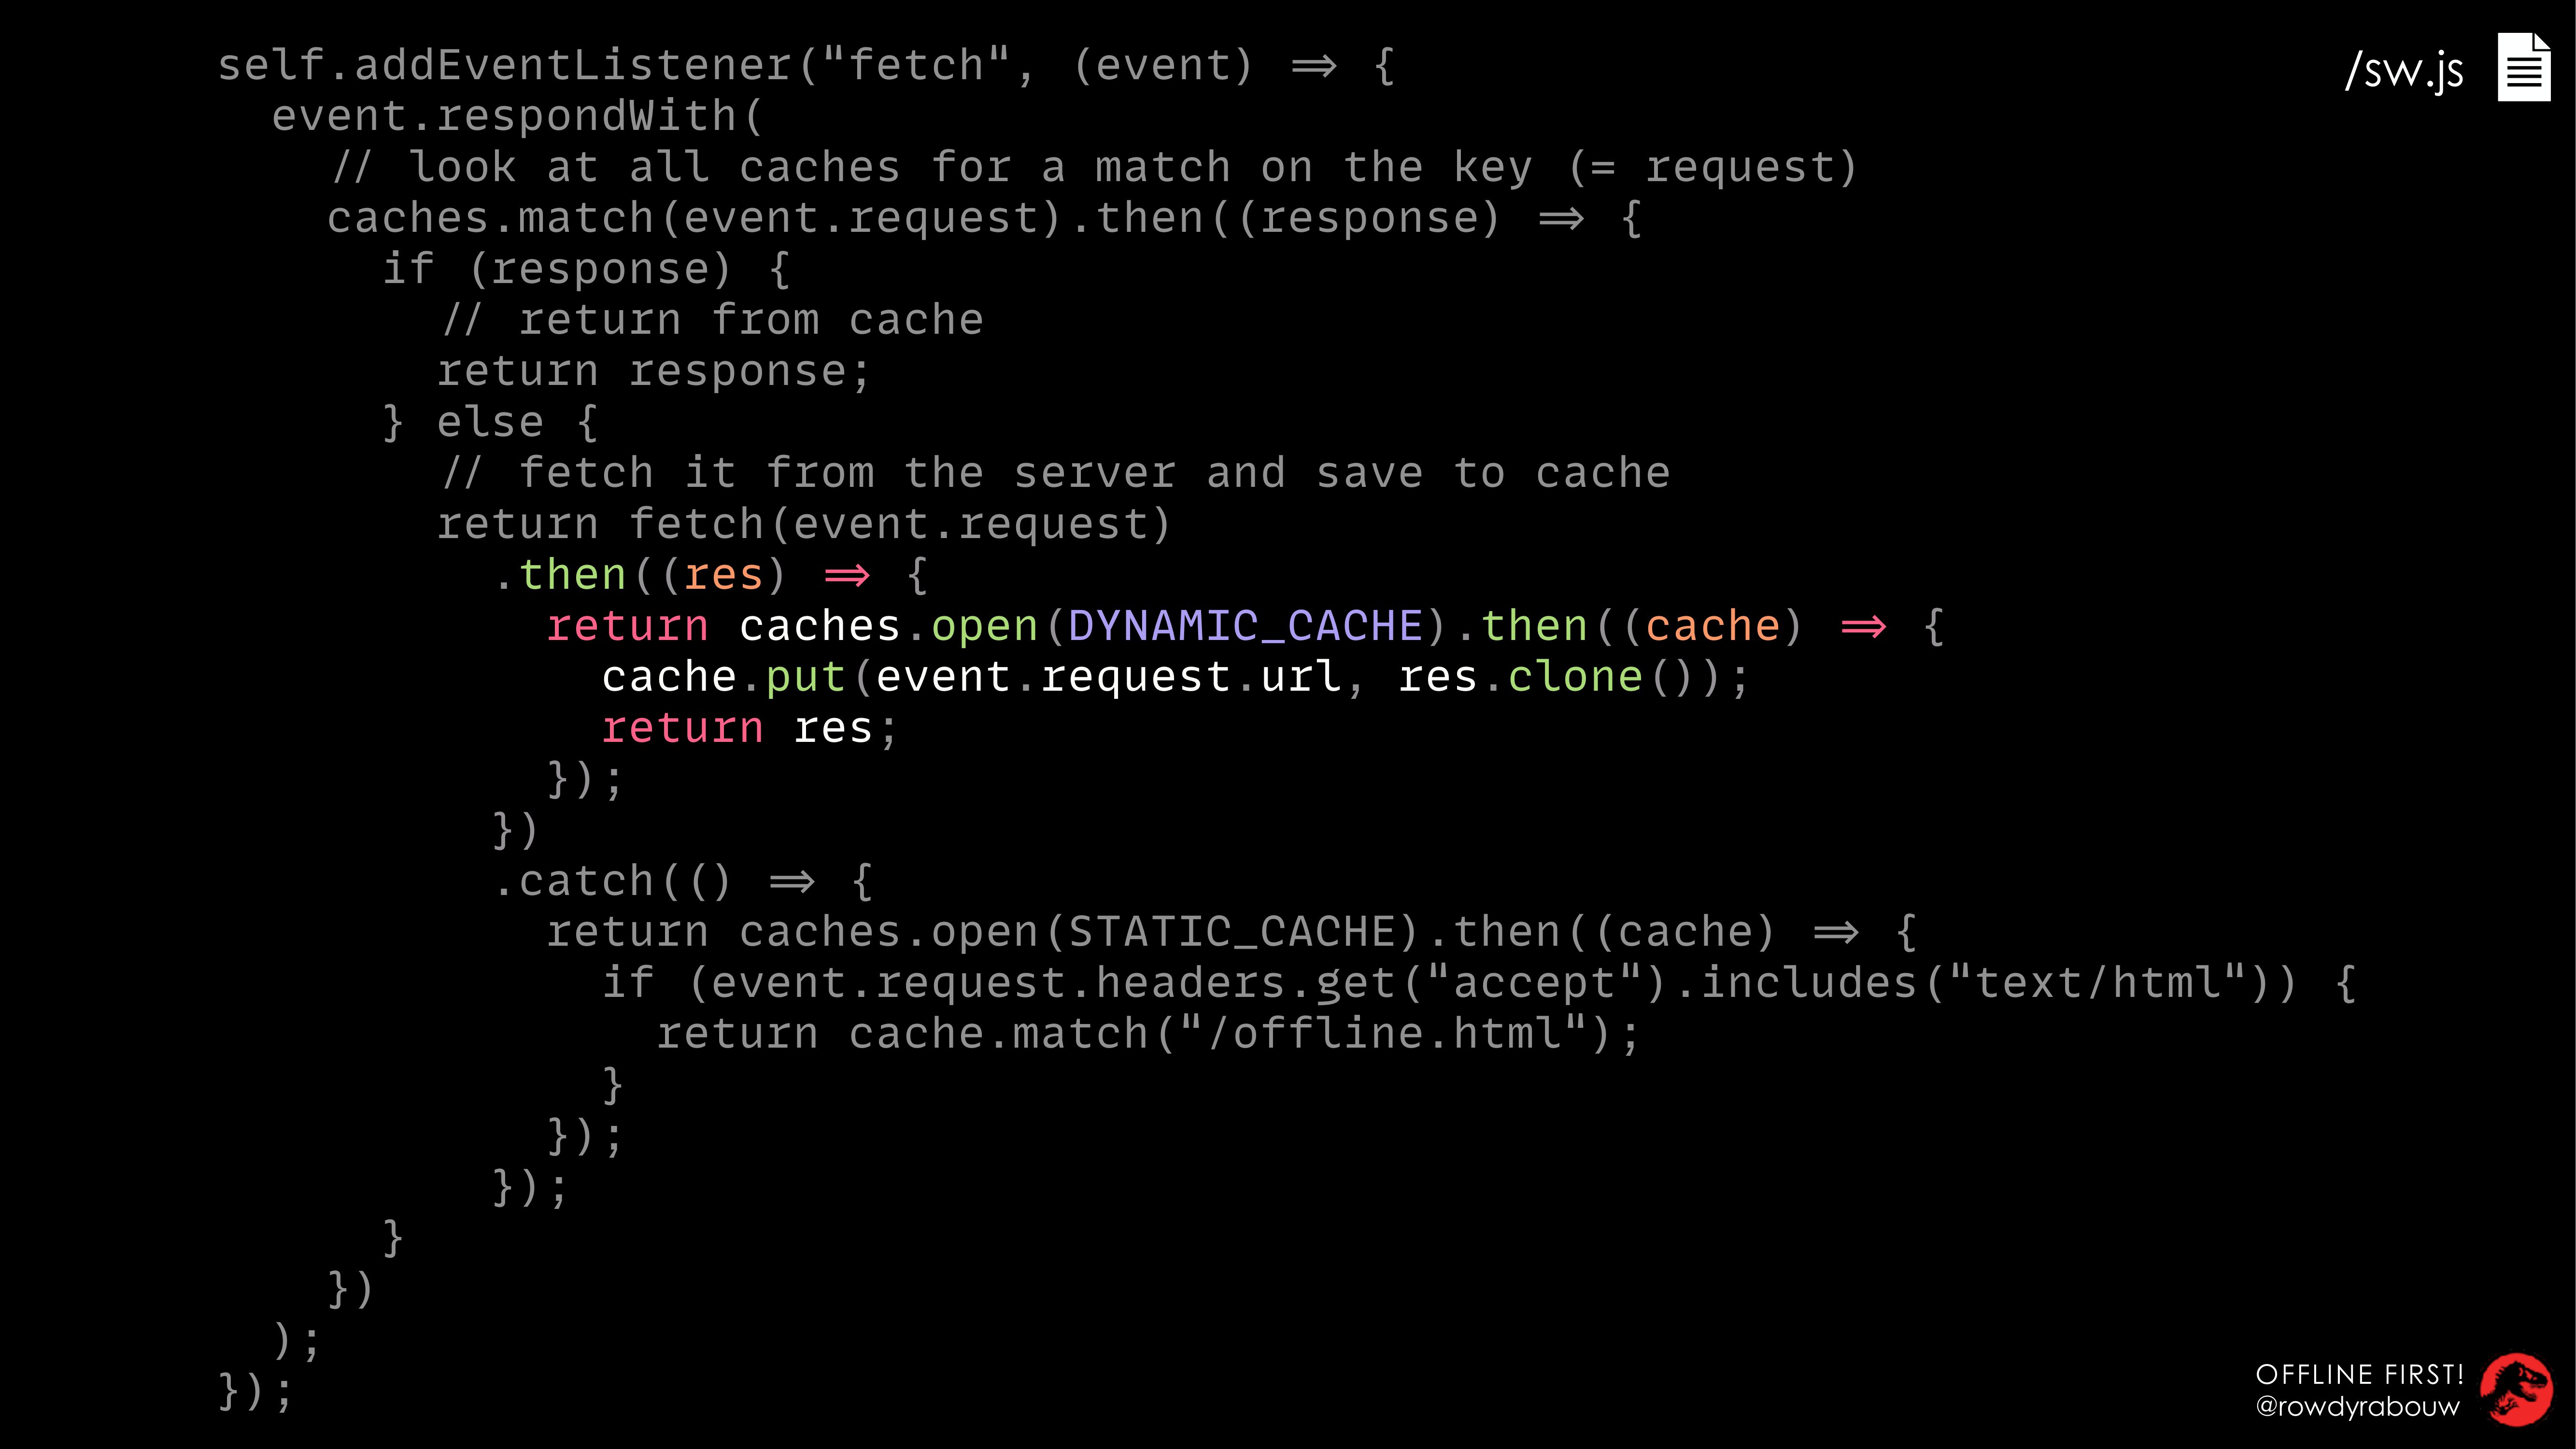Click the pink arrow after orange (cache)
Viewport: 2576px width, 1449px height.
click(x=1863, y=627)
